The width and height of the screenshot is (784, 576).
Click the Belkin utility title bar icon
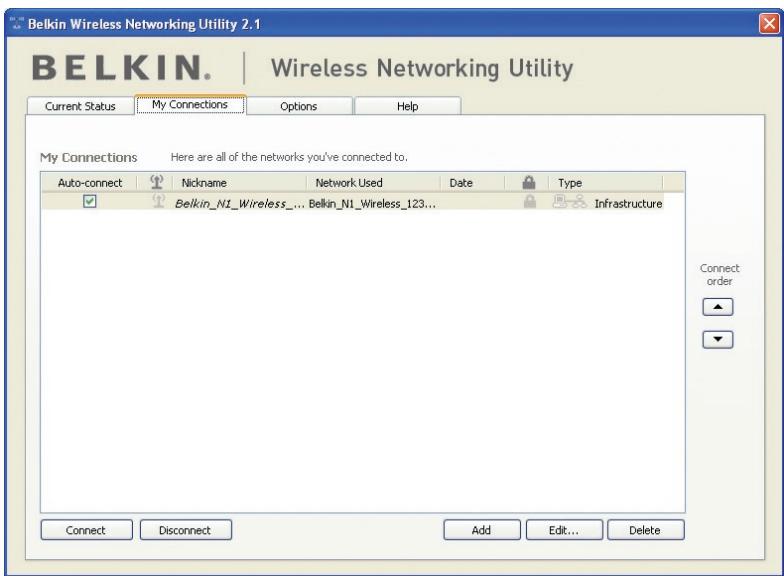coord(17,23)
